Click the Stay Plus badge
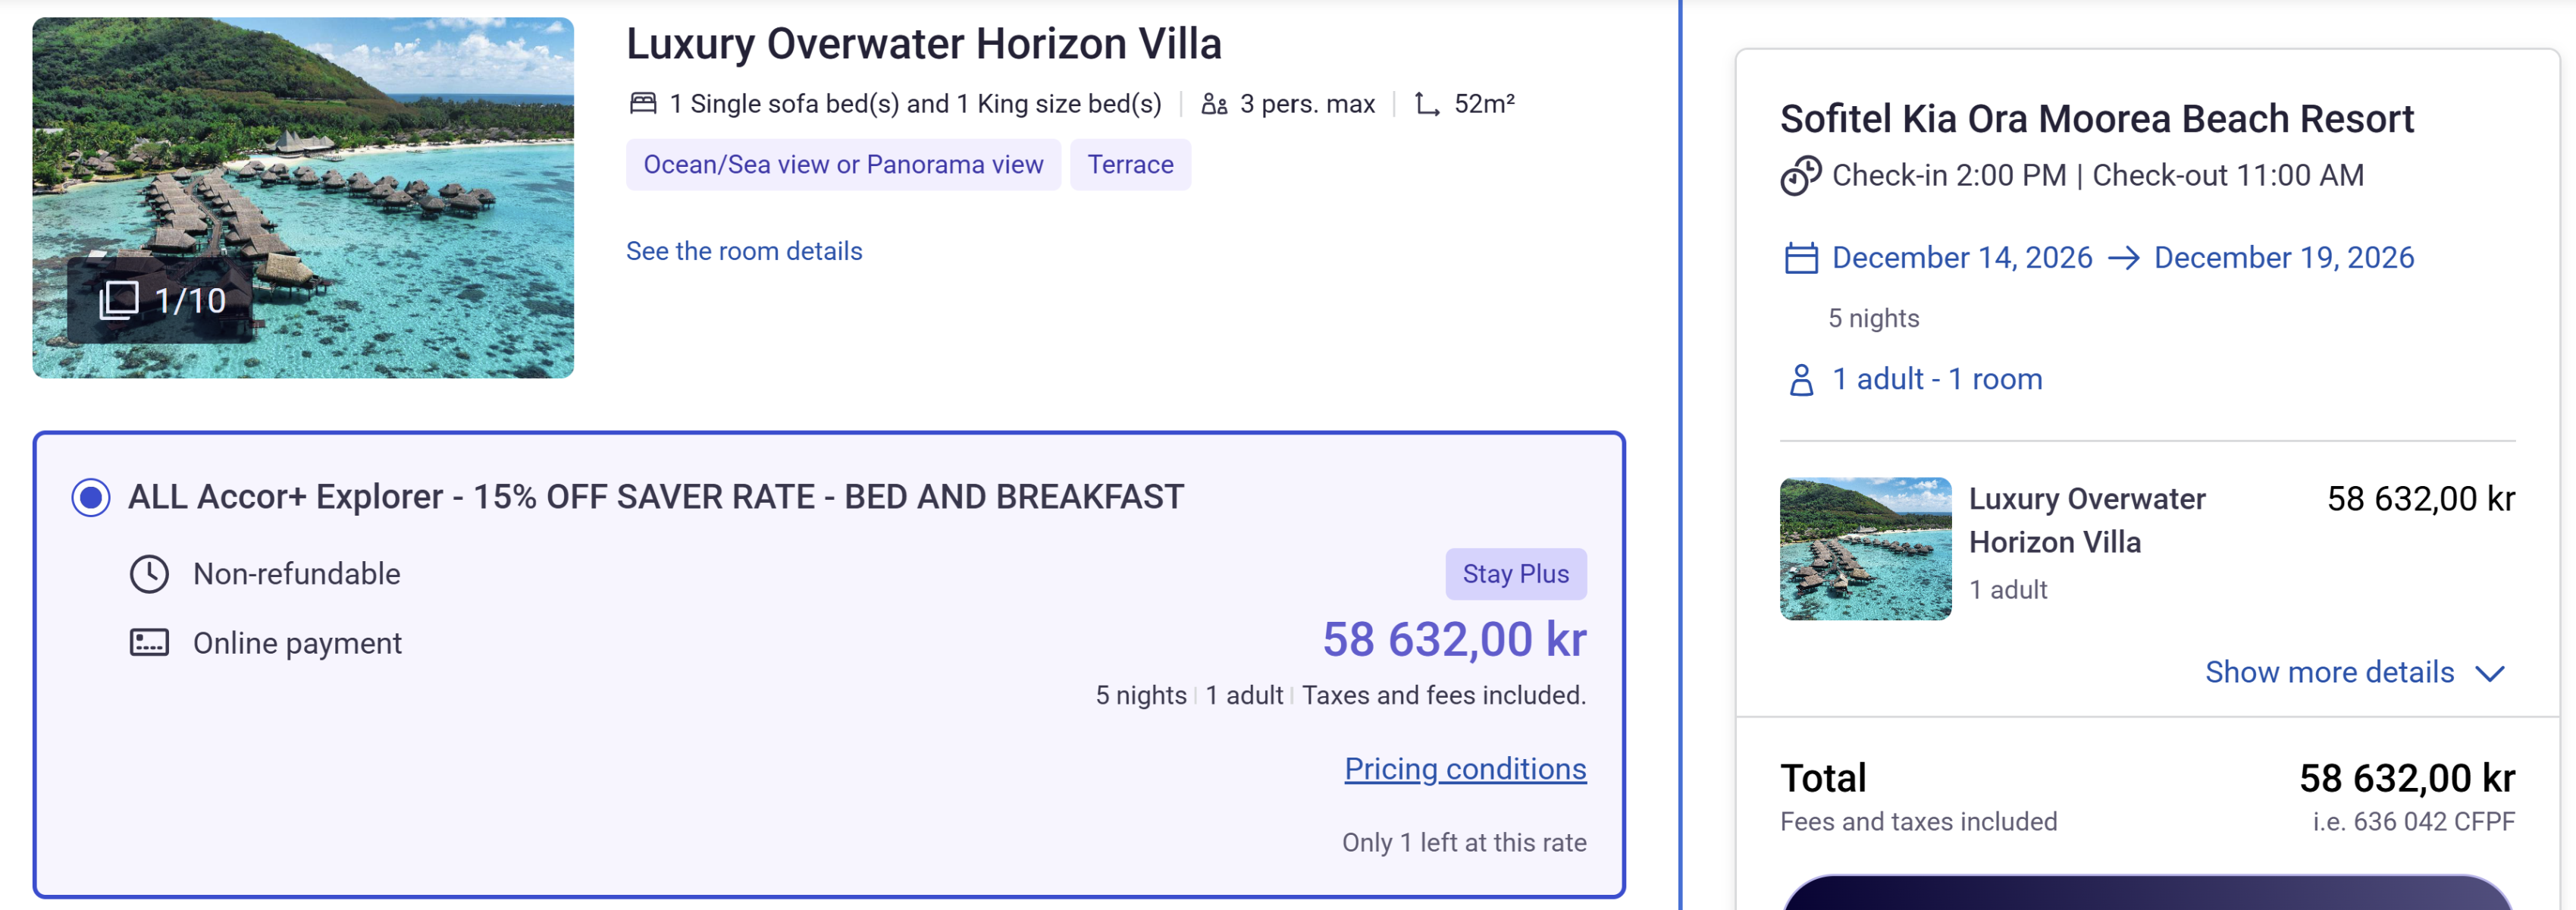The height and width of the screenshot is (910, 2576). click(1515, 574)
